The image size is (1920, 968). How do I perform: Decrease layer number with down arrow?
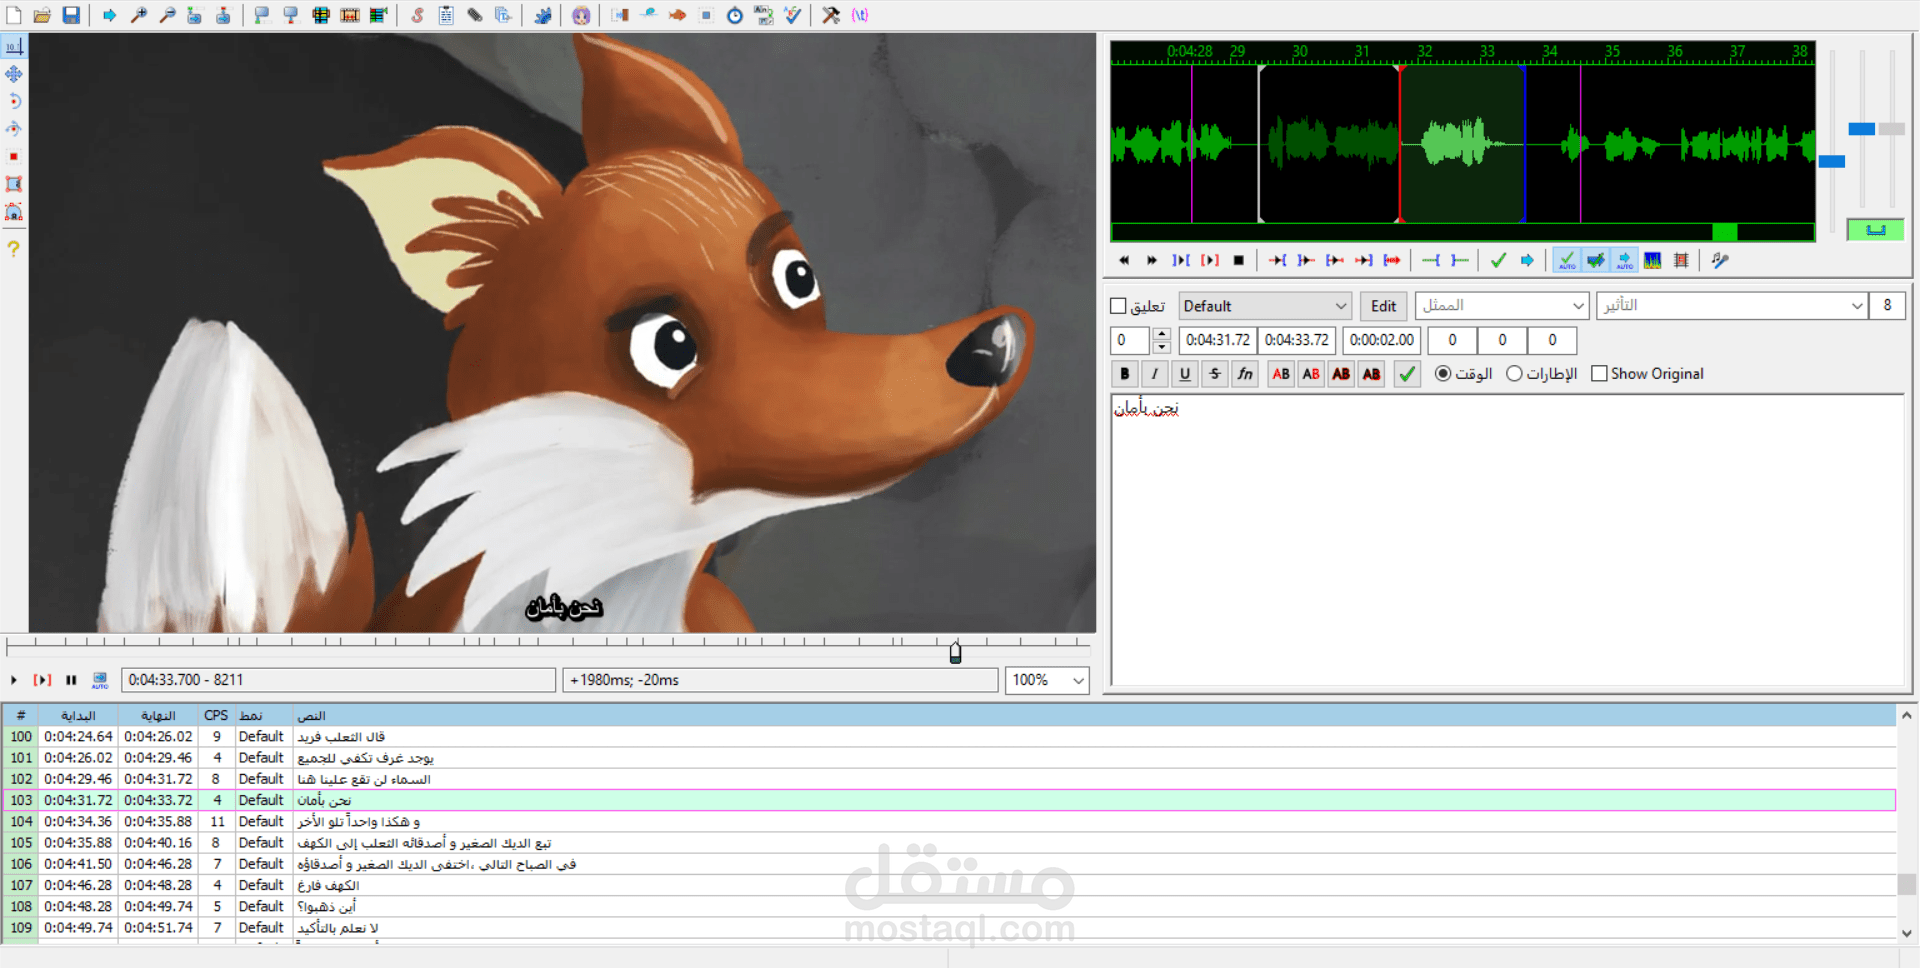click(x=1162, y=347)
